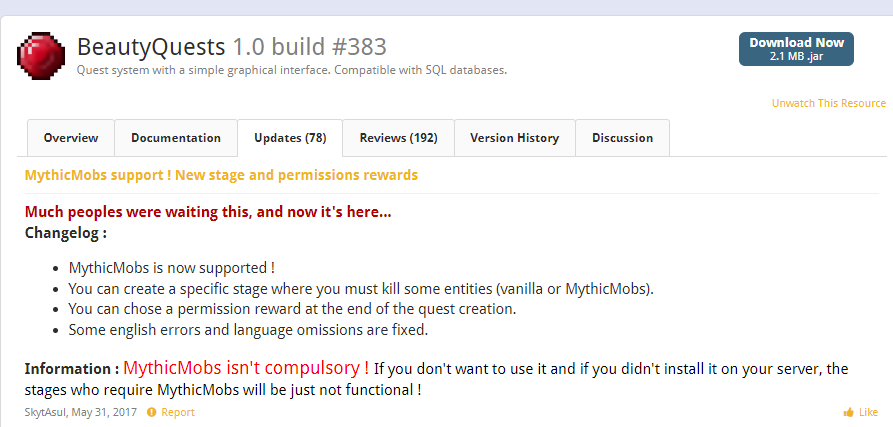Screen dimensions: 893x427
Task: Go to the Version History tab
Action: click(515, 138)
